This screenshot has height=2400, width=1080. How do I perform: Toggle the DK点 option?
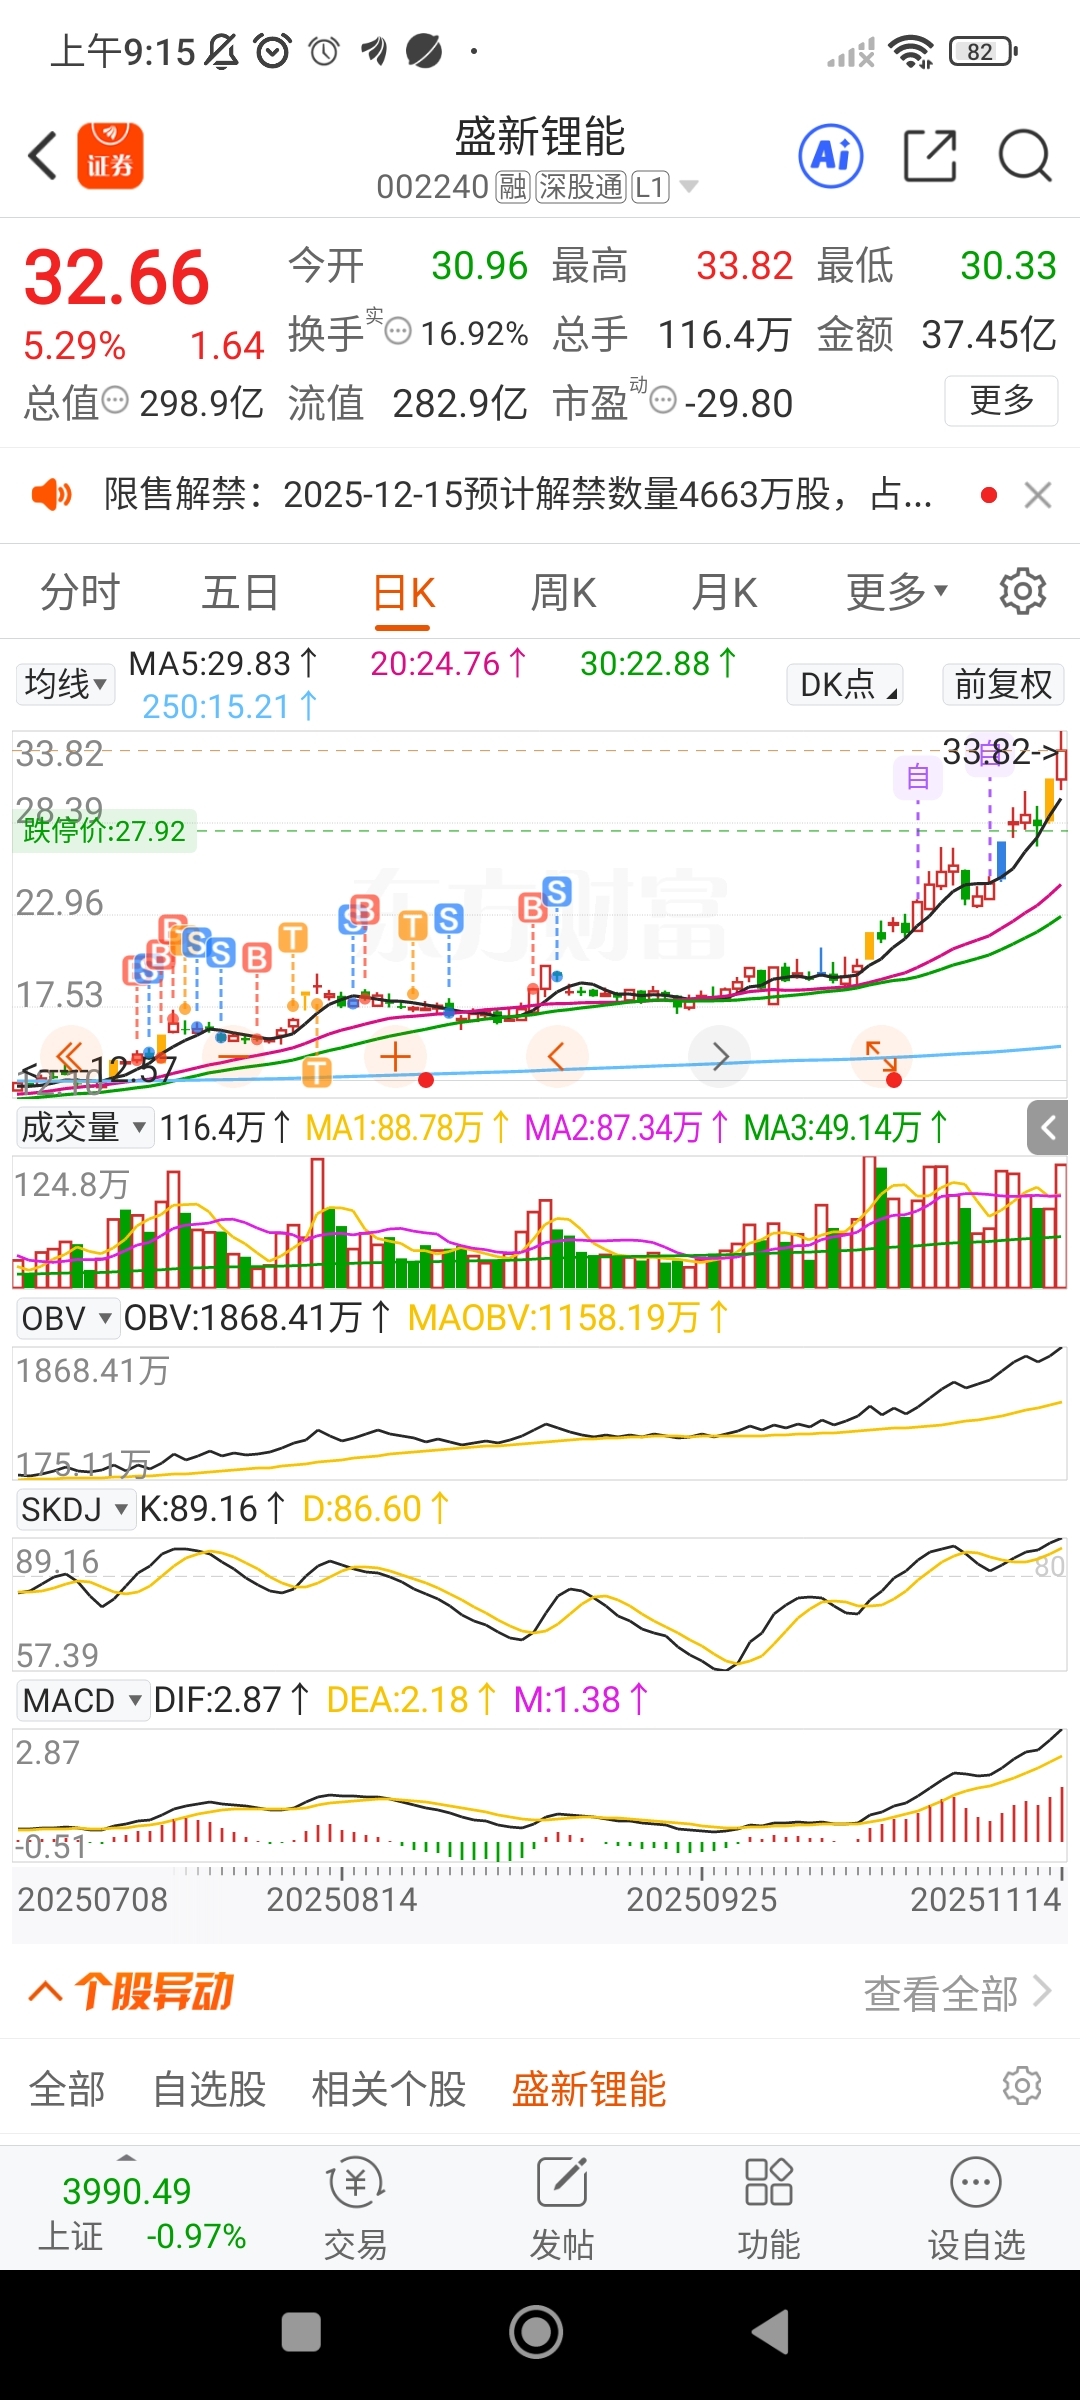pyautogui.click(x=846, y=685)
